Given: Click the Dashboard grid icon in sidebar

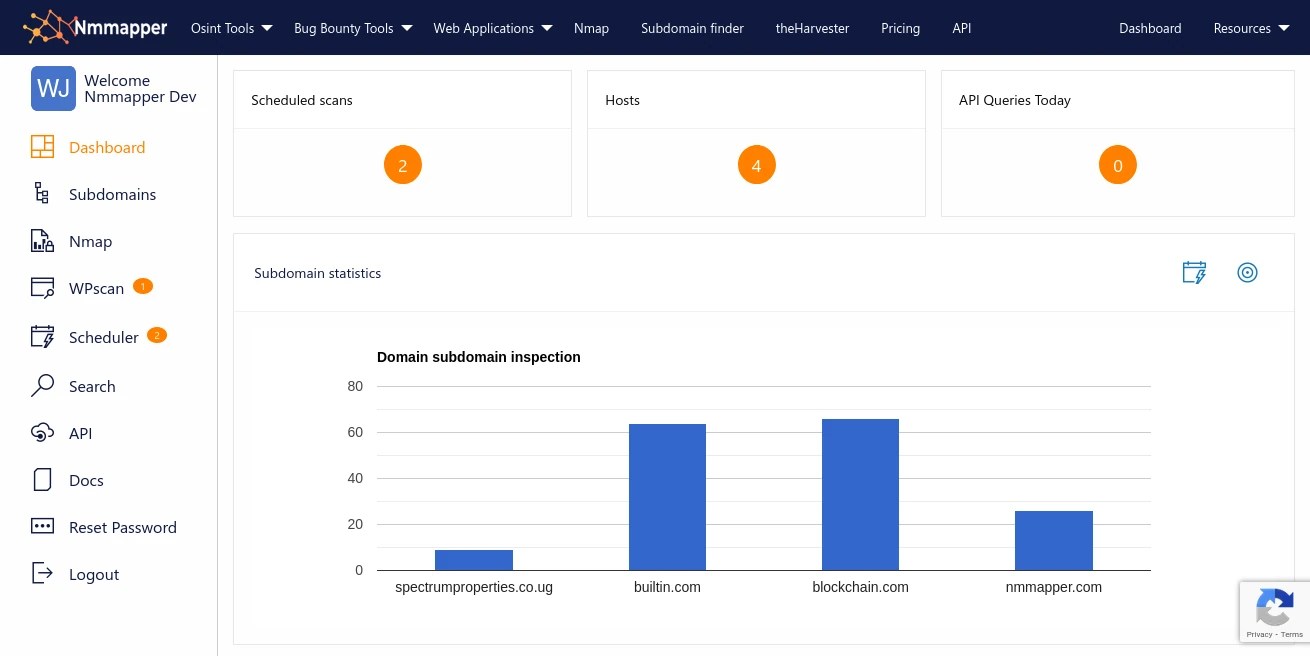Looking at the screenshot, I should [x=42, y=147].
